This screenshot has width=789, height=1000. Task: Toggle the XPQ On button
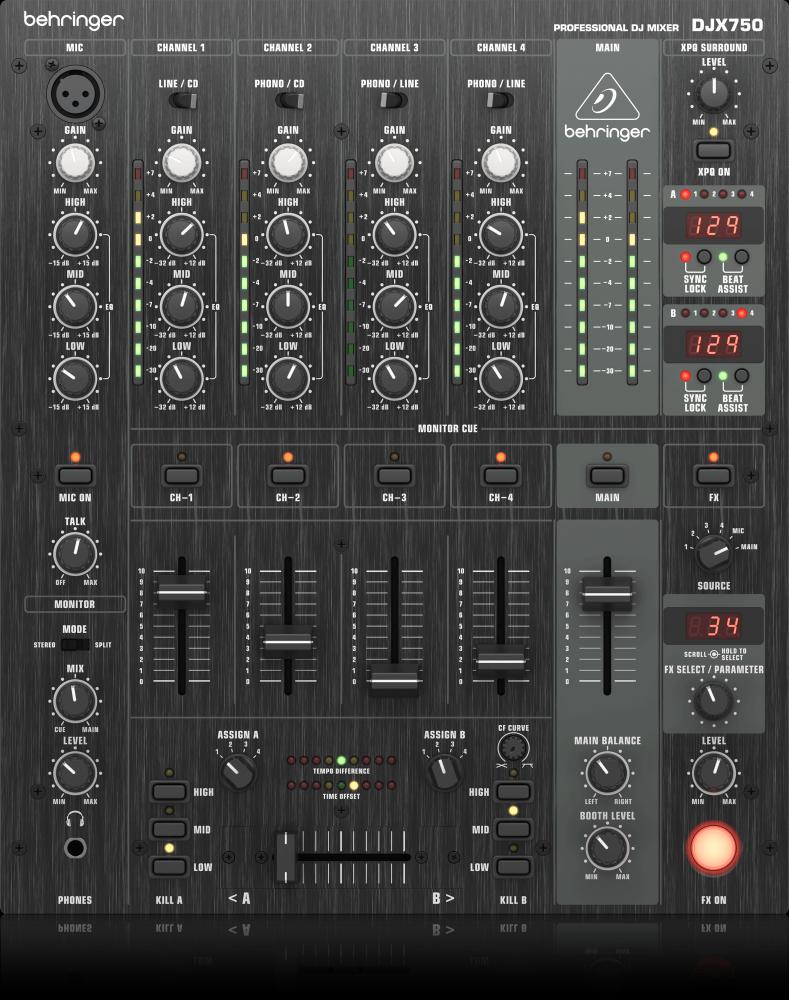point(713,152)
